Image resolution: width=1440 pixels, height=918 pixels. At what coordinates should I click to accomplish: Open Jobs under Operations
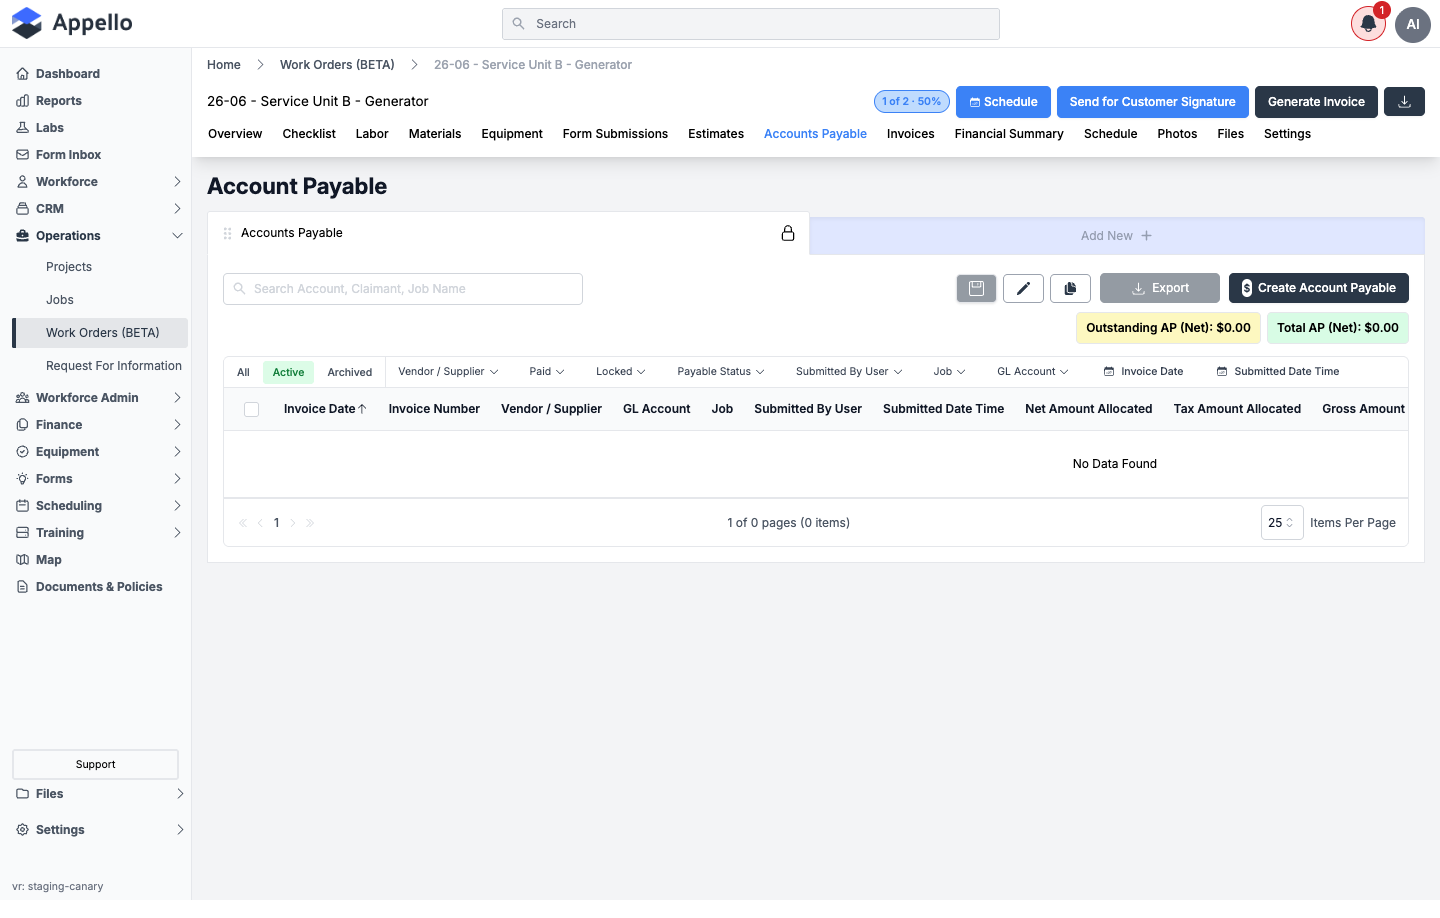click(60, 300)
